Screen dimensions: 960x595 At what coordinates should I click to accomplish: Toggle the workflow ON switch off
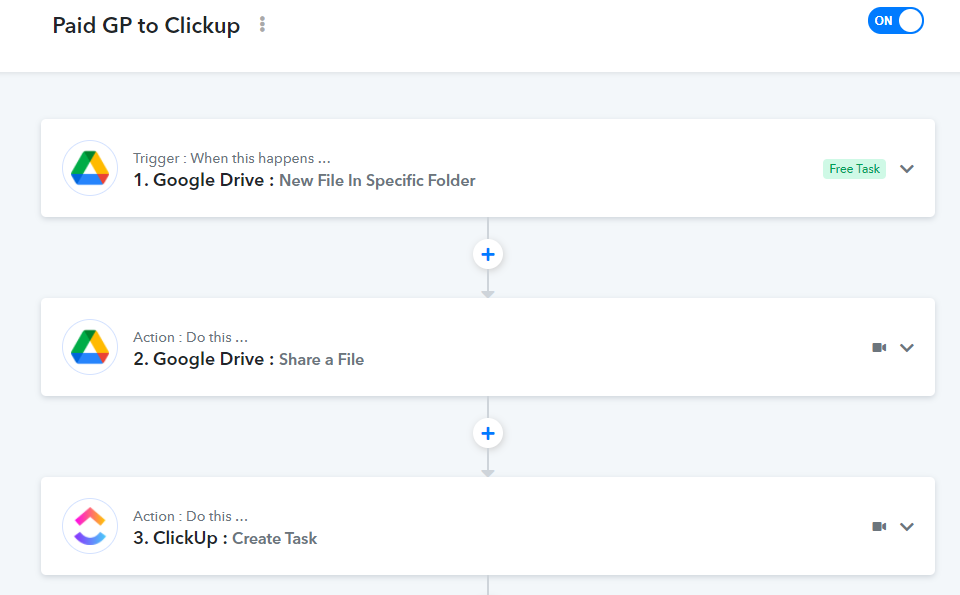tap(895, 21)
